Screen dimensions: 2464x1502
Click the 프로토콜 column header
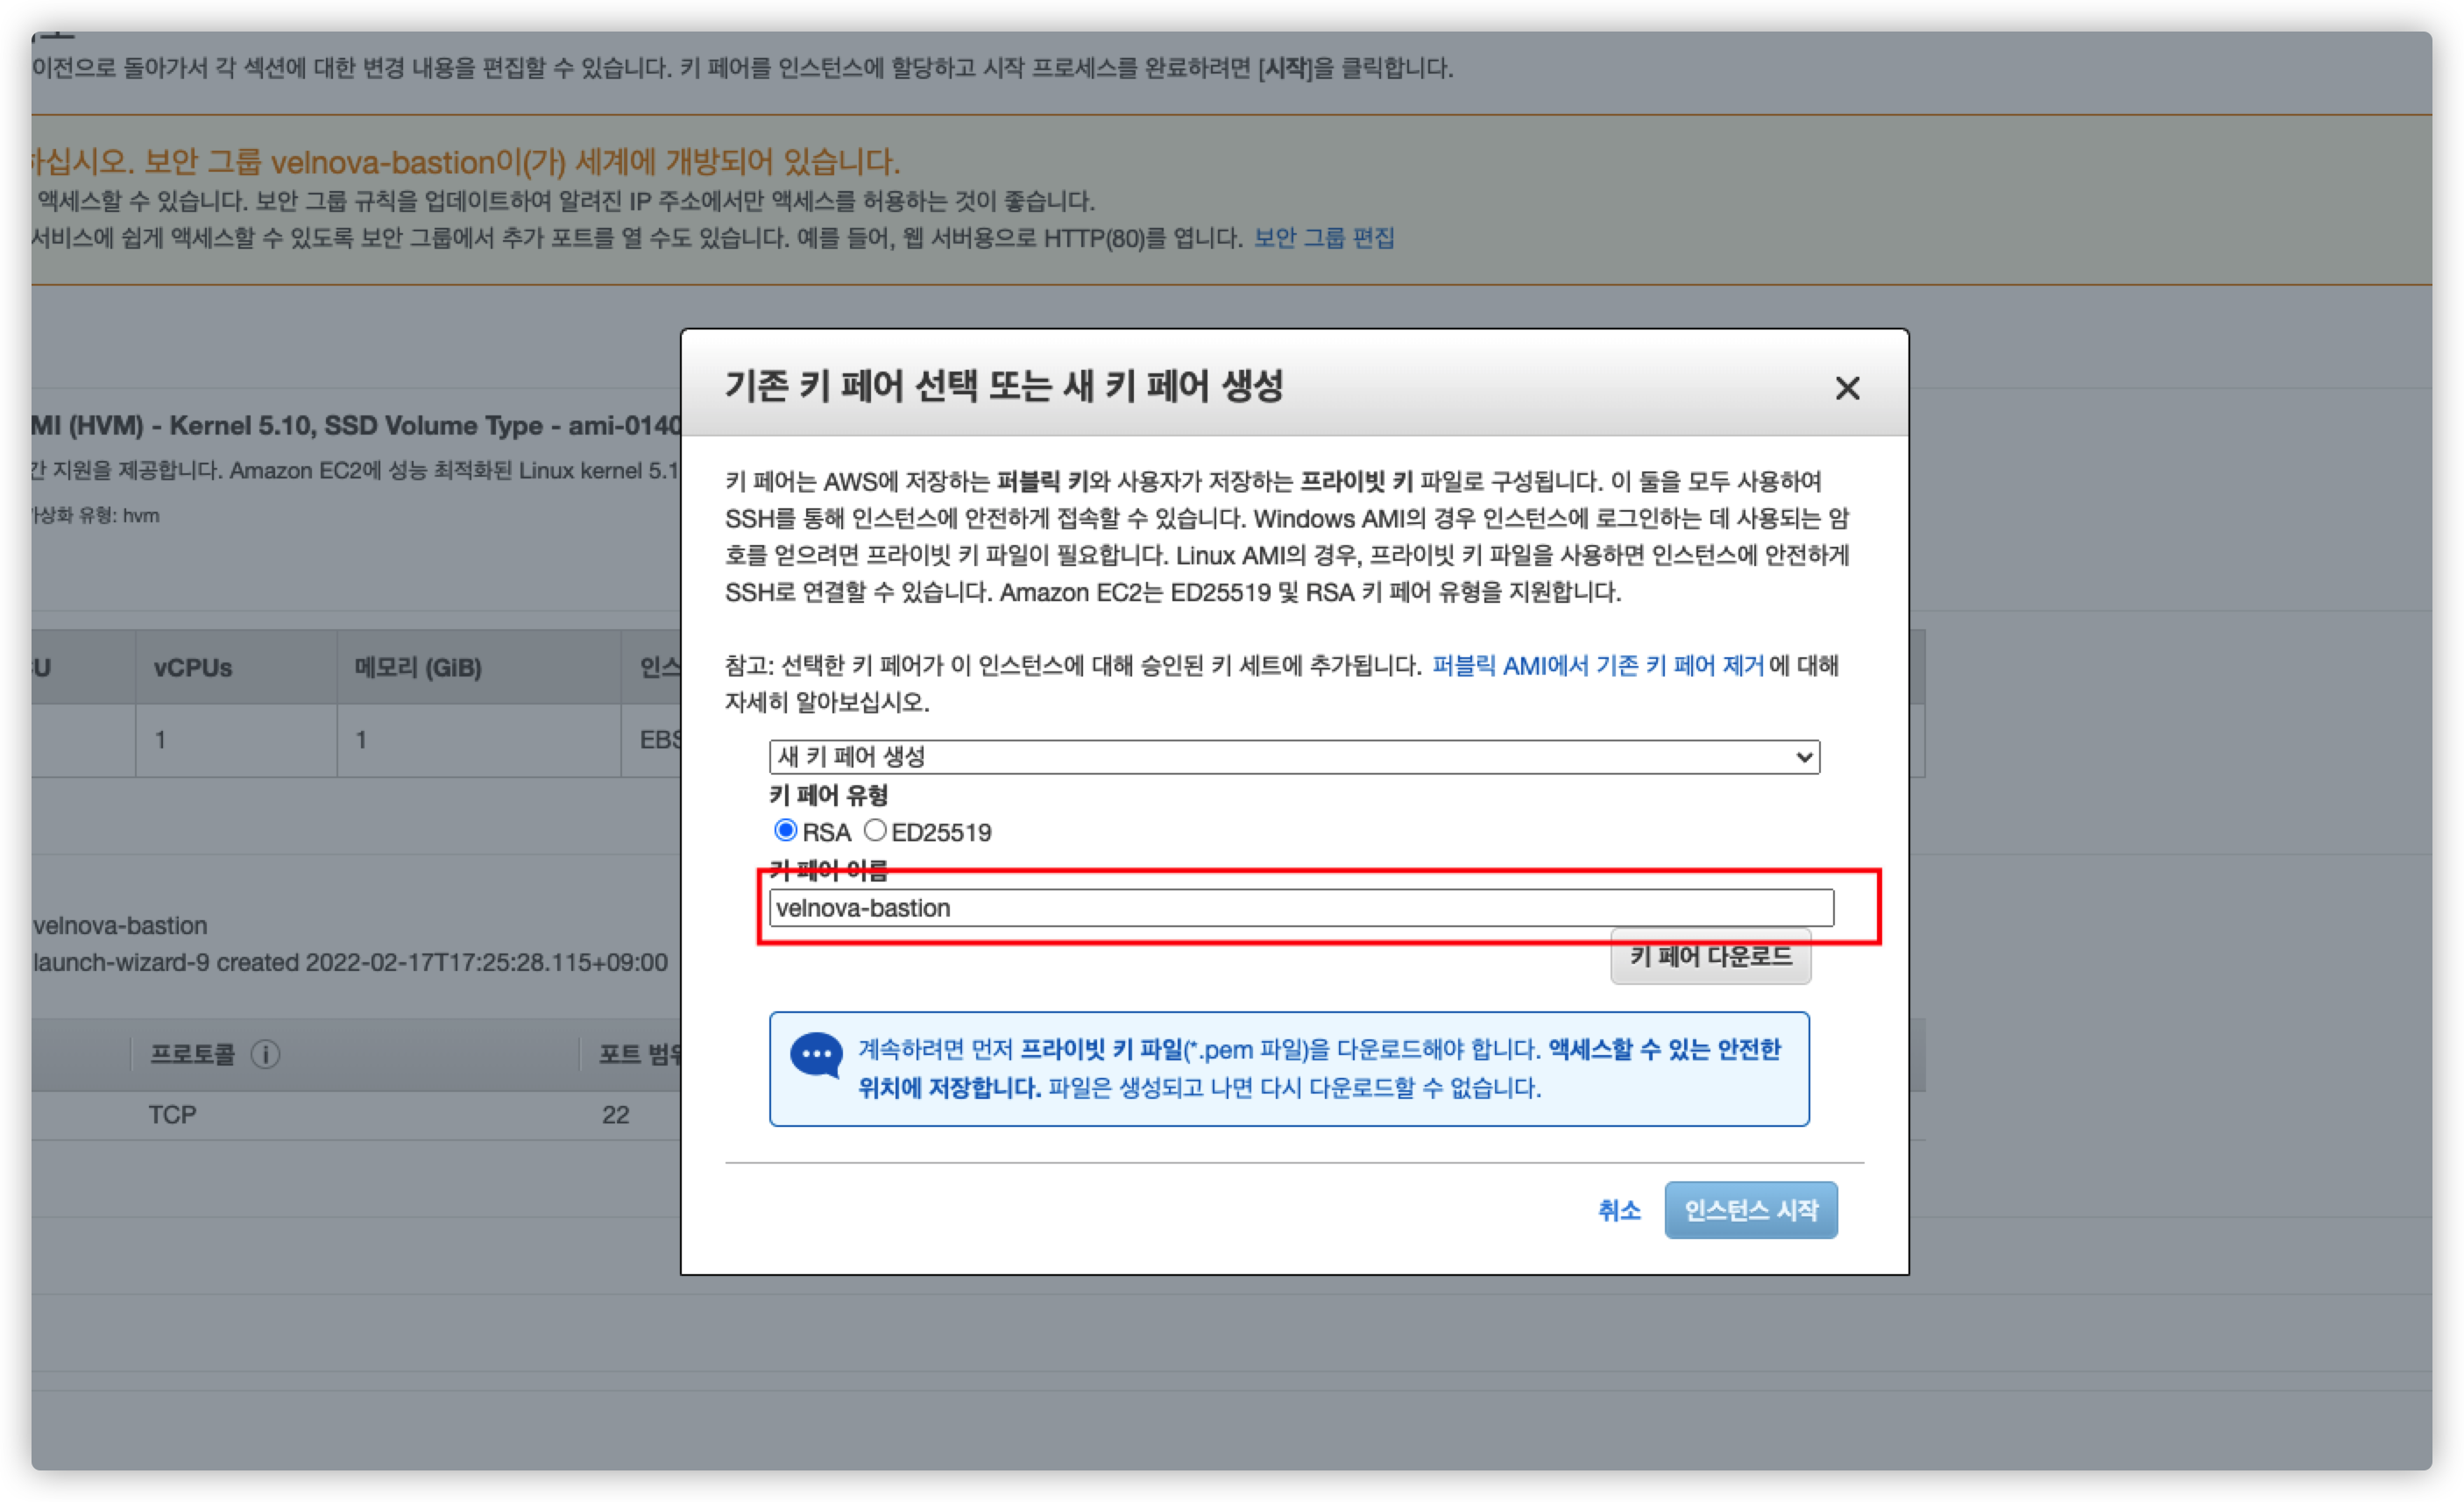coord(192,1054)
